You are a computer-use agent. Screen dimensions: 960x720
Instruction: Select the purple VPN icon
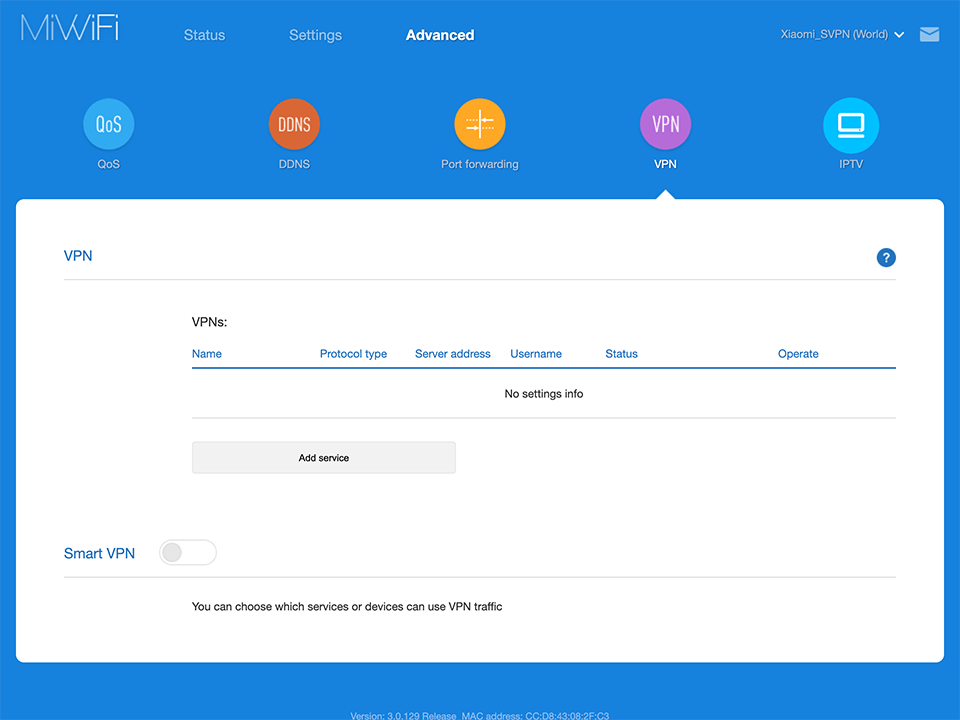[665, 125]
